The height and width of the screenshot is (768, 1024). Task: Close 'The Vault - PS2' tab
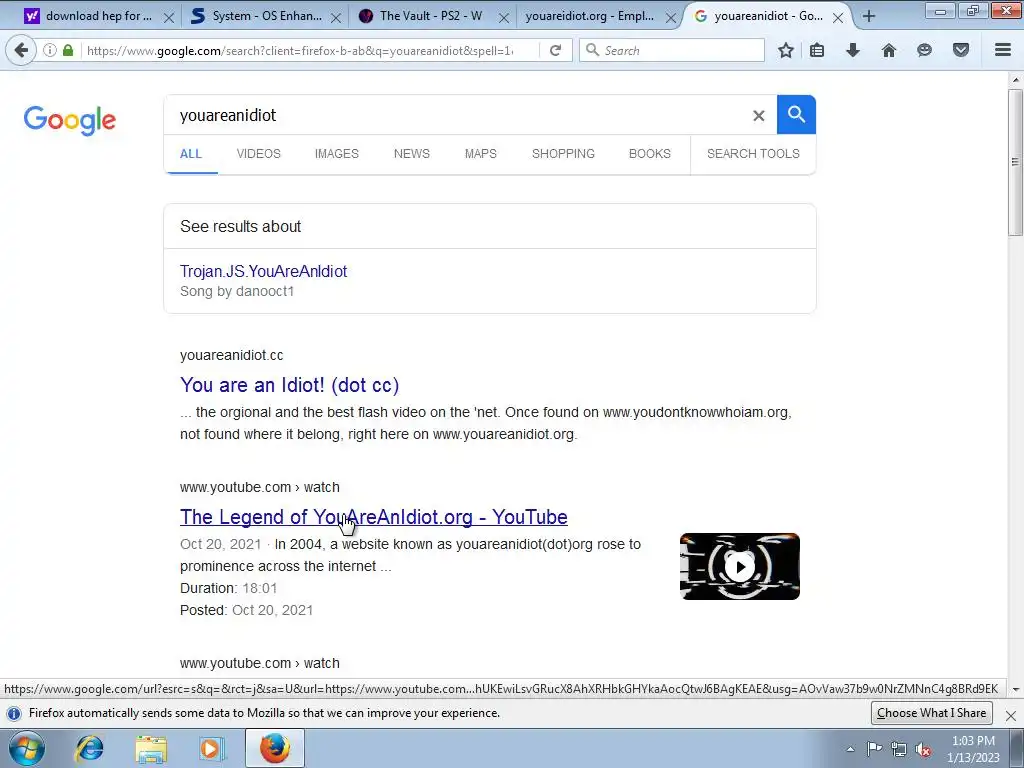click(504, 18)
